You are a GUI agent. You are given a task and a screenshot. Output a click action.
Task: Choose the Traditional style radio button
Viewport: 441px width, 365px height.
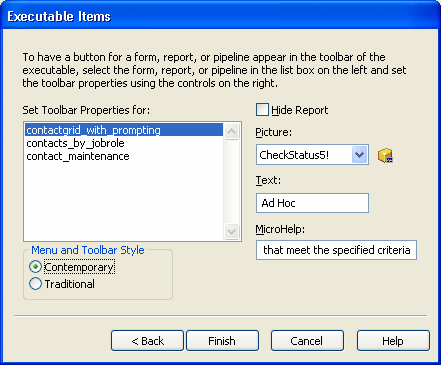tap(35, 284)
